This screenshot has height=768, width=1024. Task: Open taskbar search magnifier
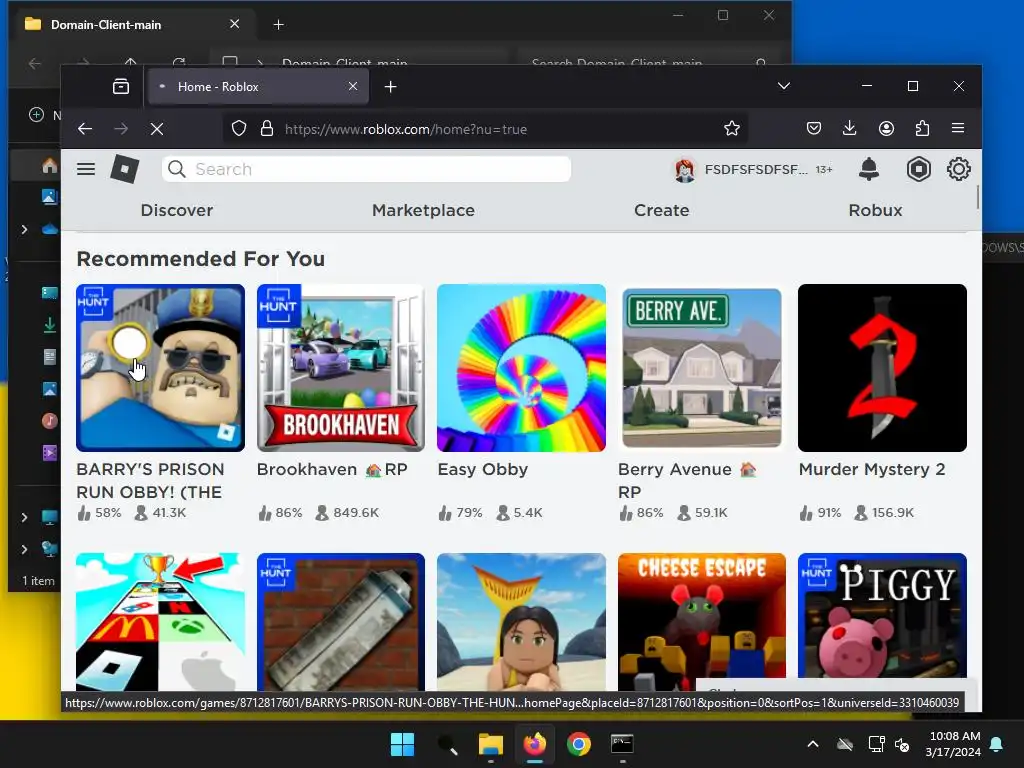(x=447, y=744)
